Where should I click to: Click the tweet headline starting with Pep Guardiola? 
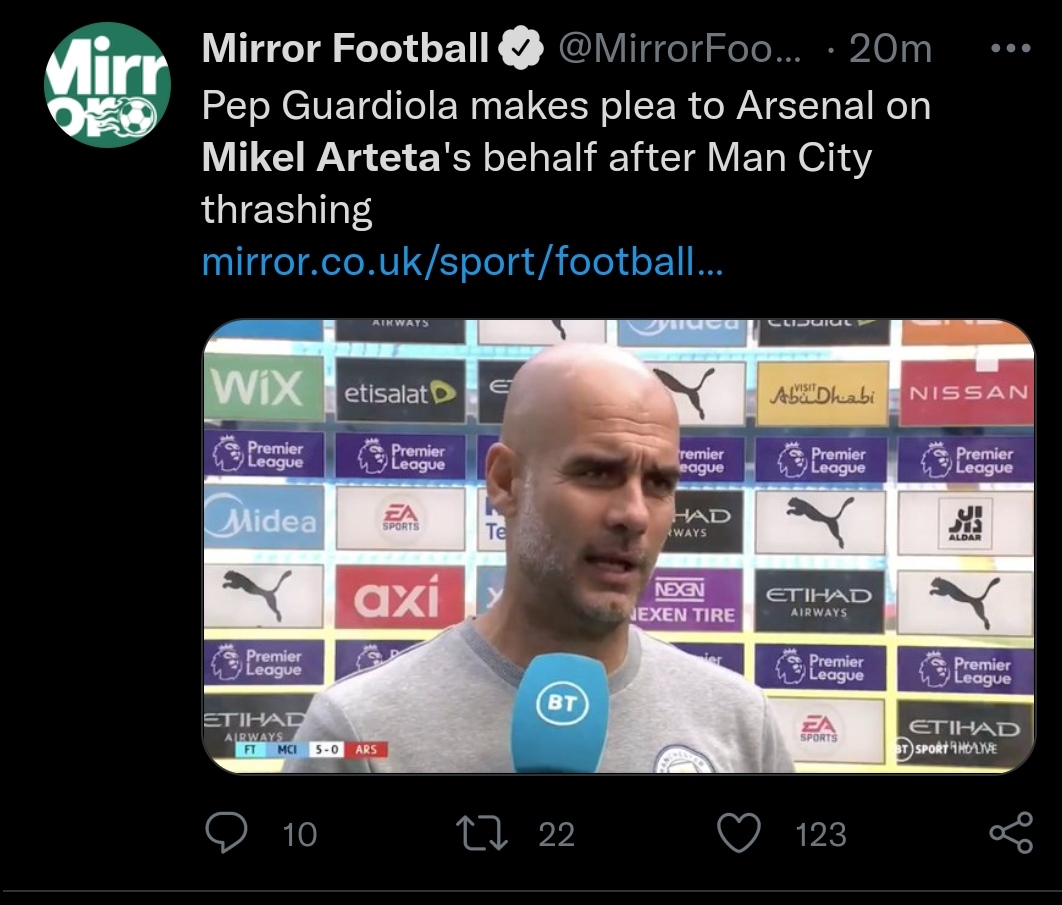coord(566,106)
